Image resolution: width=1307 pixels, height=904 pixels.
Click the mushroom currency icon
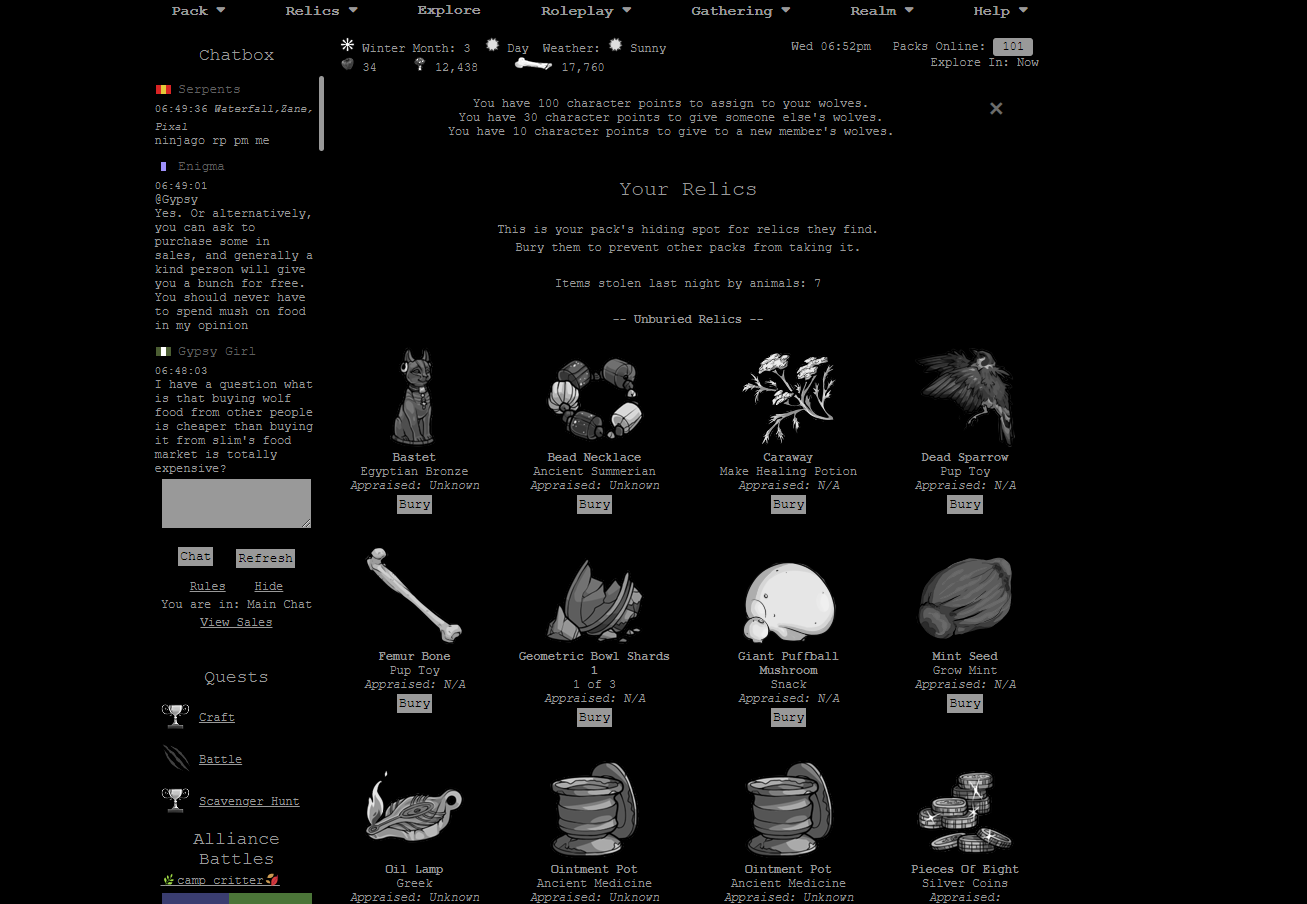[x=420, y=65]
